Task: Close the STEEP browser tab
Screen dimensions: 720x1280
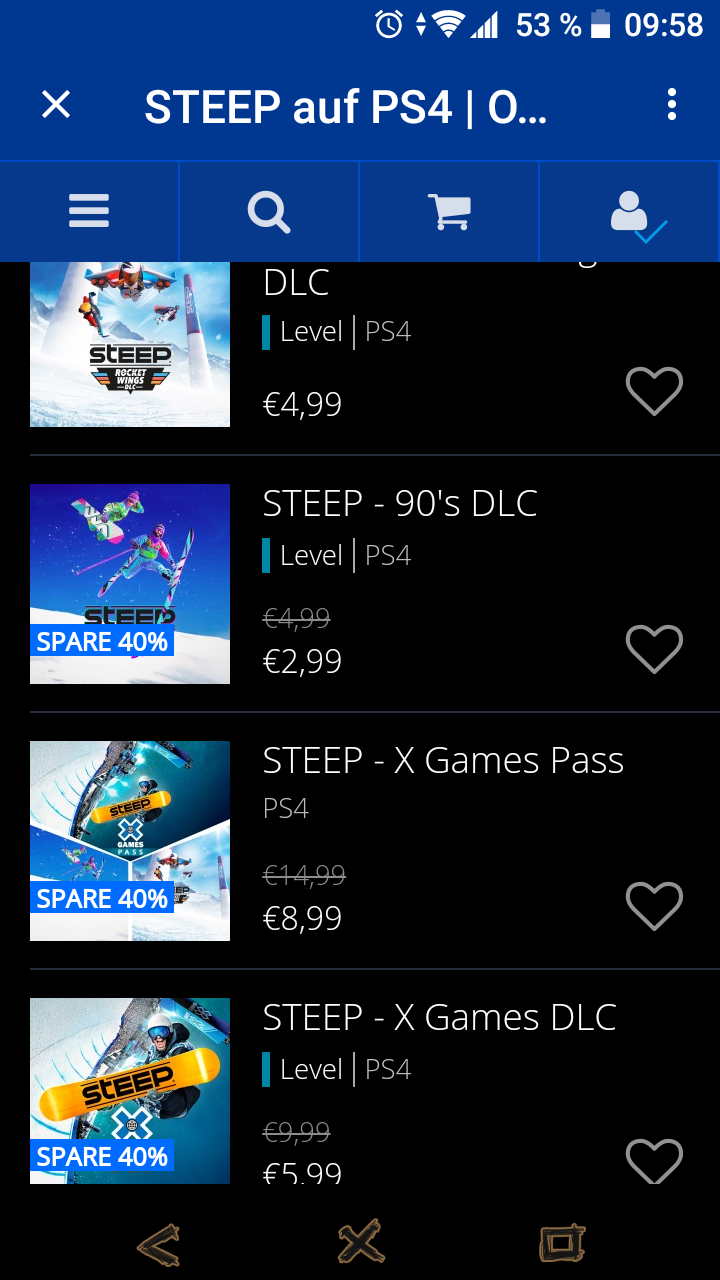Action: tap(56, 105)
